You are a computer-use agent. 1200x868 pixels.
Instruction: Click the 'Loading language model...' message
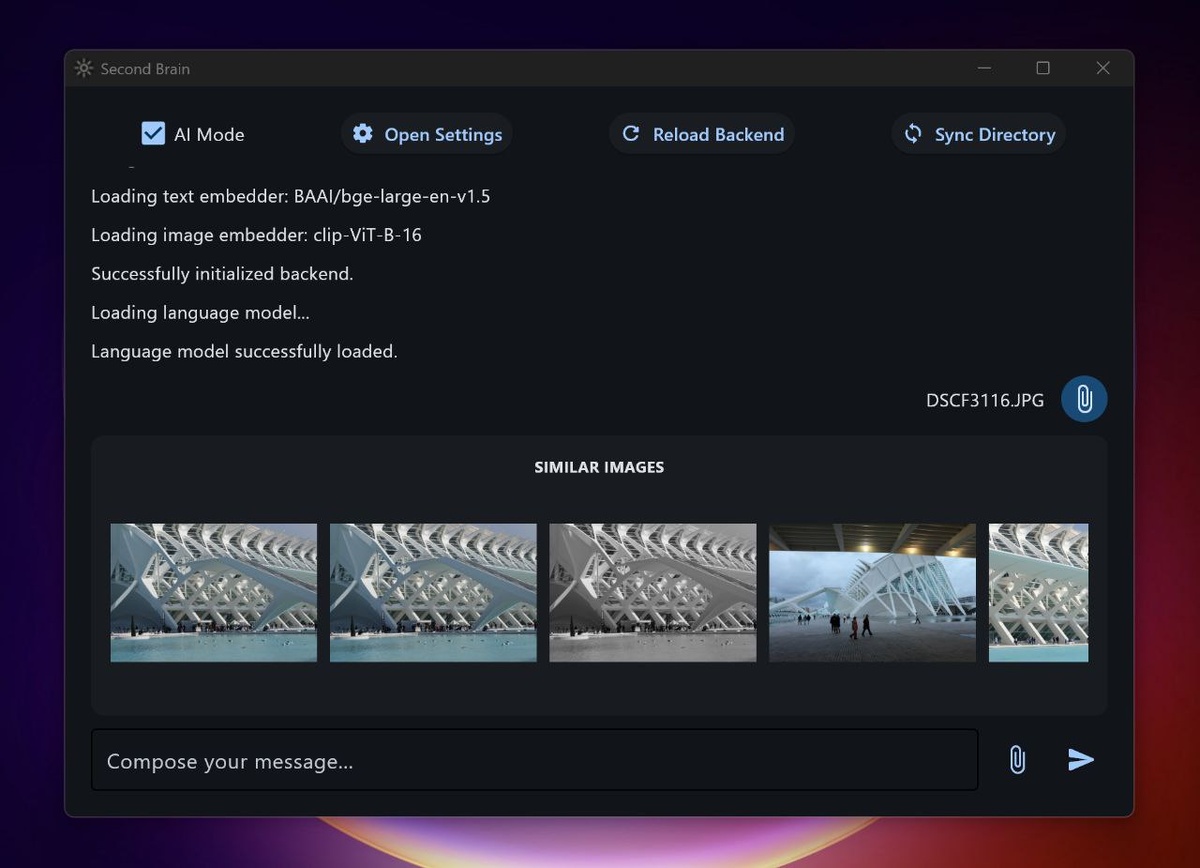(x=200, y=312)
